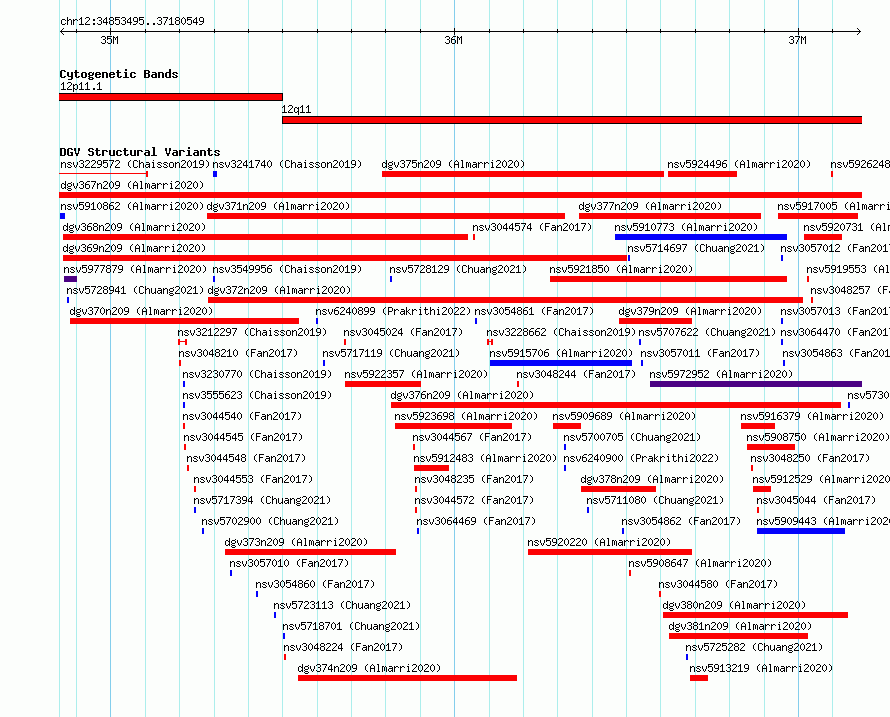Select dgv378n209 (Almarri2020) label
This screenshot has width=890, height=717.
click(652, 479)
